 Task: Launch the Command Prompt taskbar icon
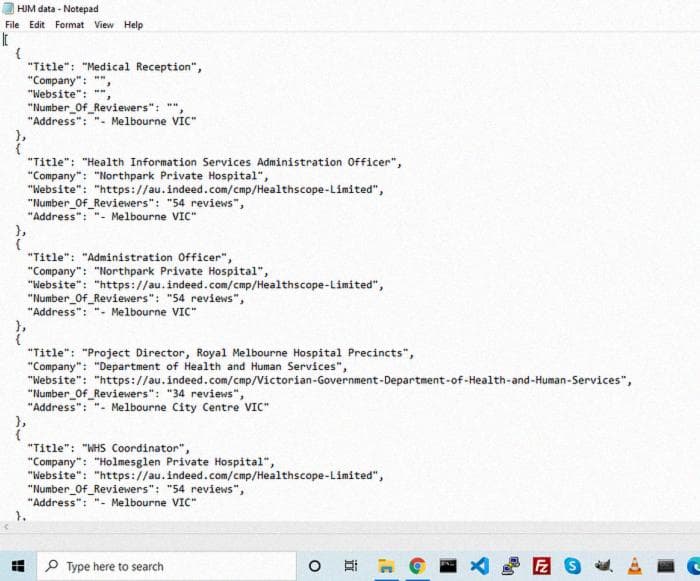coord(448,566)
